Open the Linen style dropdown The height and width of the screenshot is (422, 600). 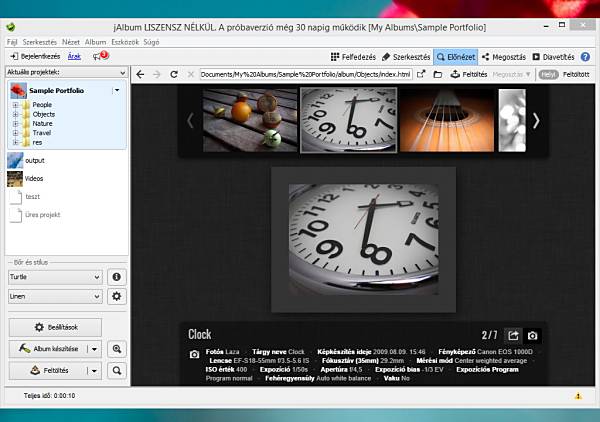coord(55,296)
